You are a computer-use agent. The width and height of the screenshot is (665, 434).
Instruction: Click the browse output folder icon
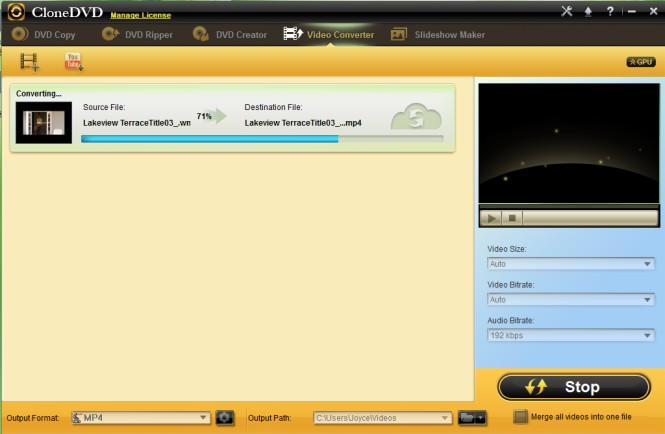point(472,418)
